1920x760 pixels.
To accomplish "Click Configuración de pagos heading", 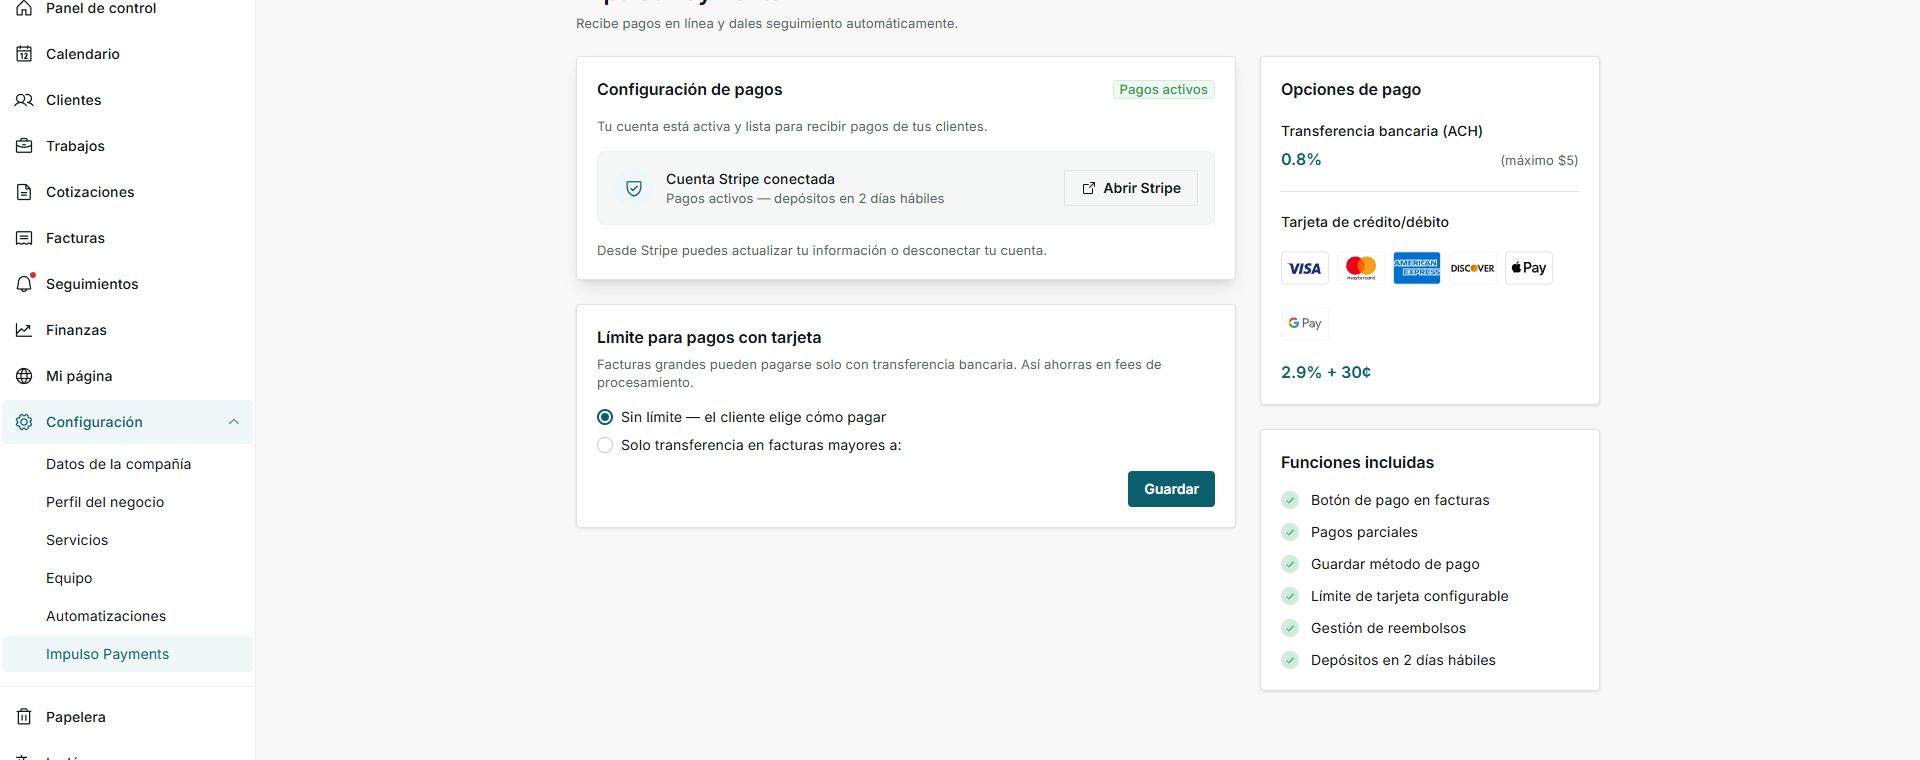I will [690, 90].
